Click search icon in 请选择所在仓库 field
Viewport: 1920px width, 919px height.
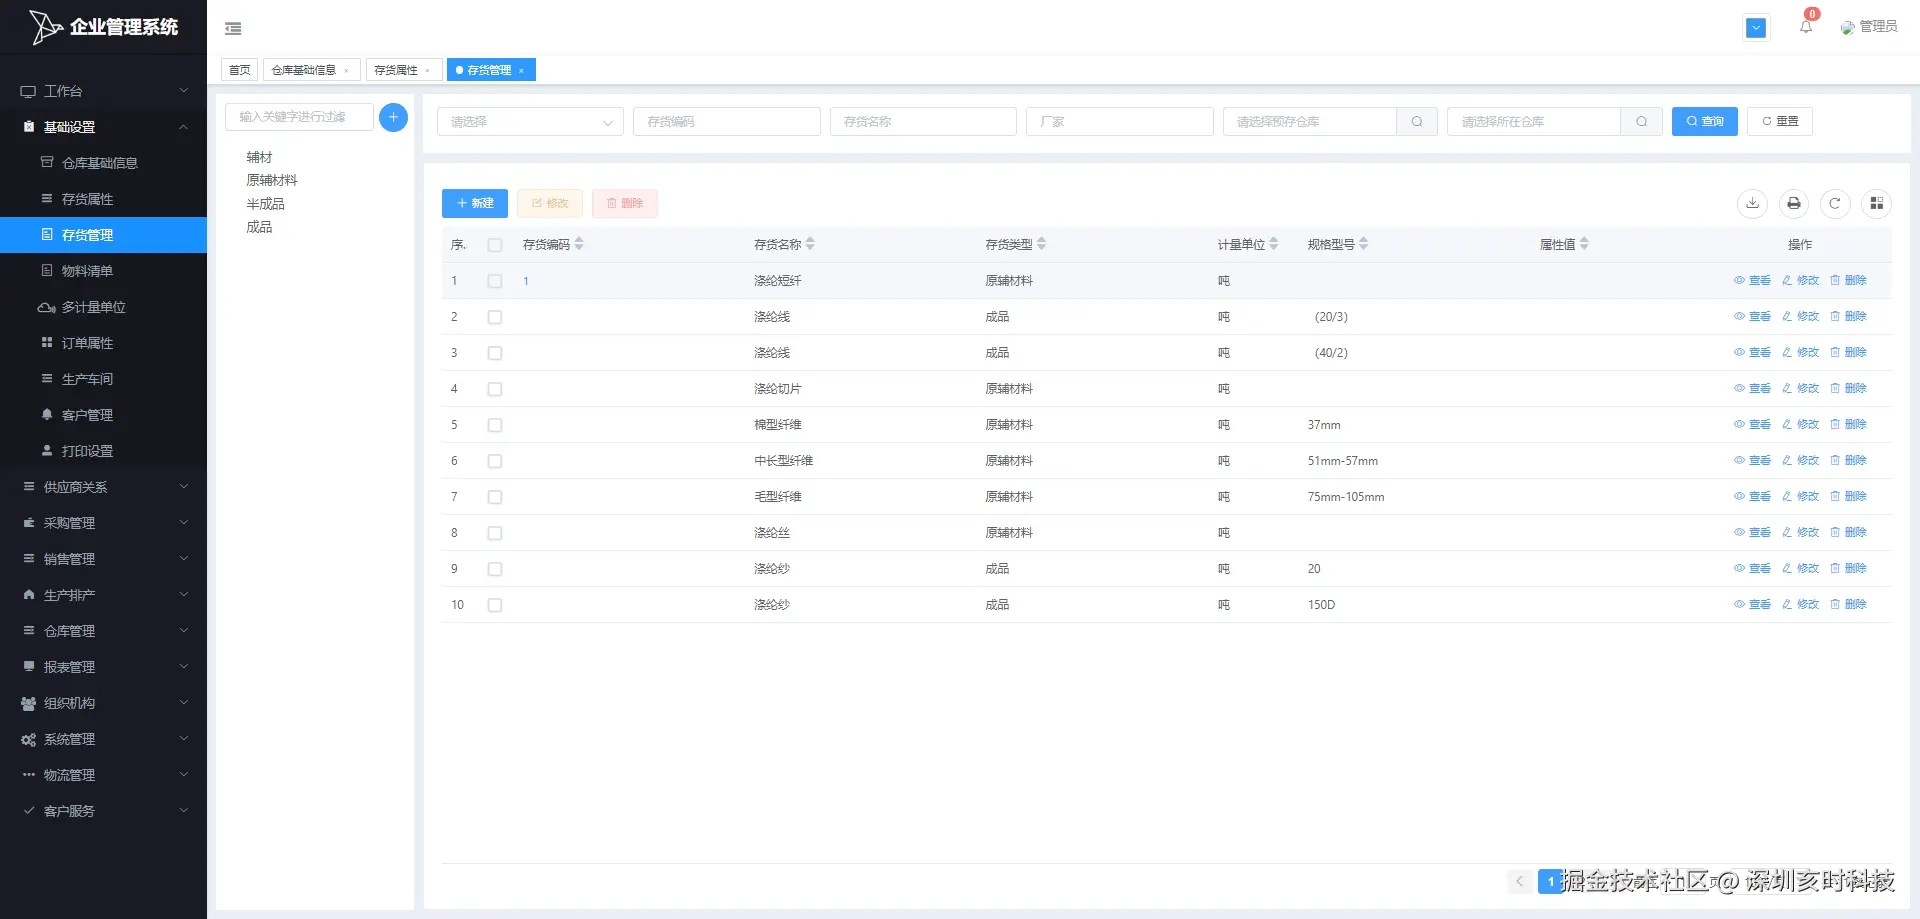click(1642, 122)
